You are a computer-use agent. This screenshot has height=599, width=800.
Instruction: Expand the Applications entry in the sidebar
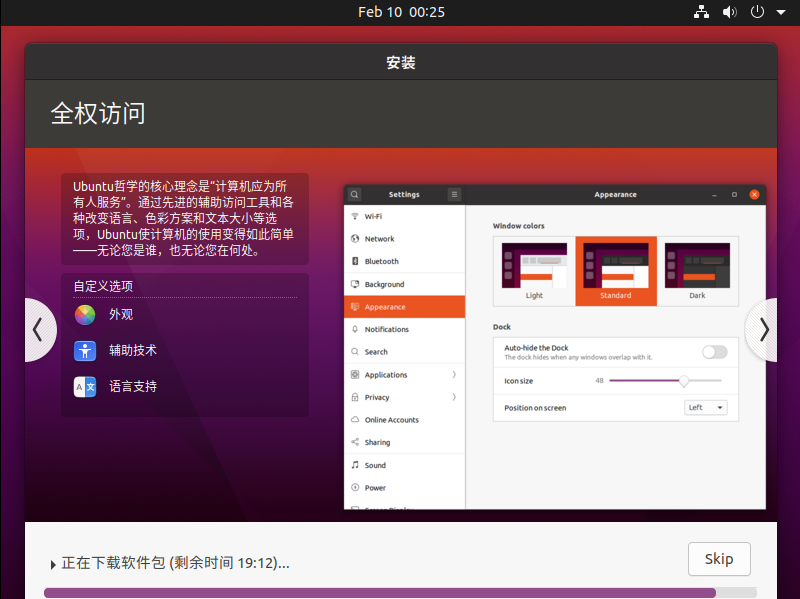click(380, 374)
